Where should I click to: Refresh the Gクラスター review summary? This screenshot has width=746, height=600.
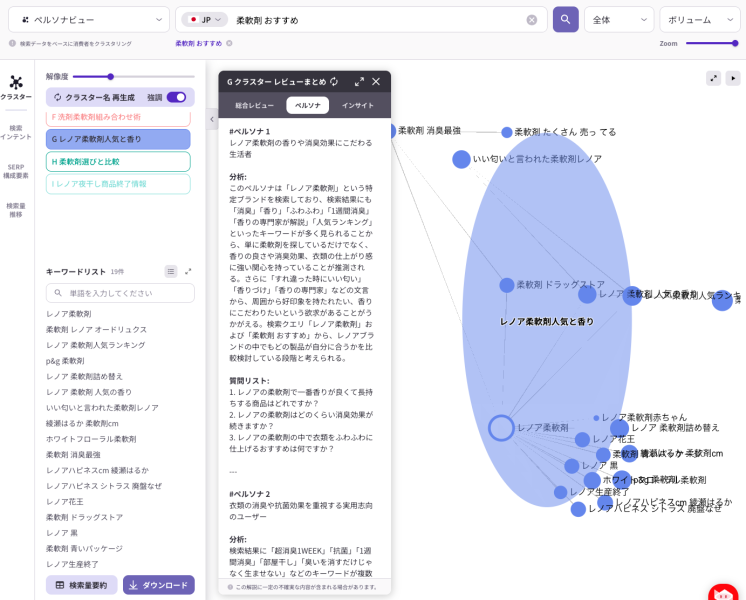334,82
